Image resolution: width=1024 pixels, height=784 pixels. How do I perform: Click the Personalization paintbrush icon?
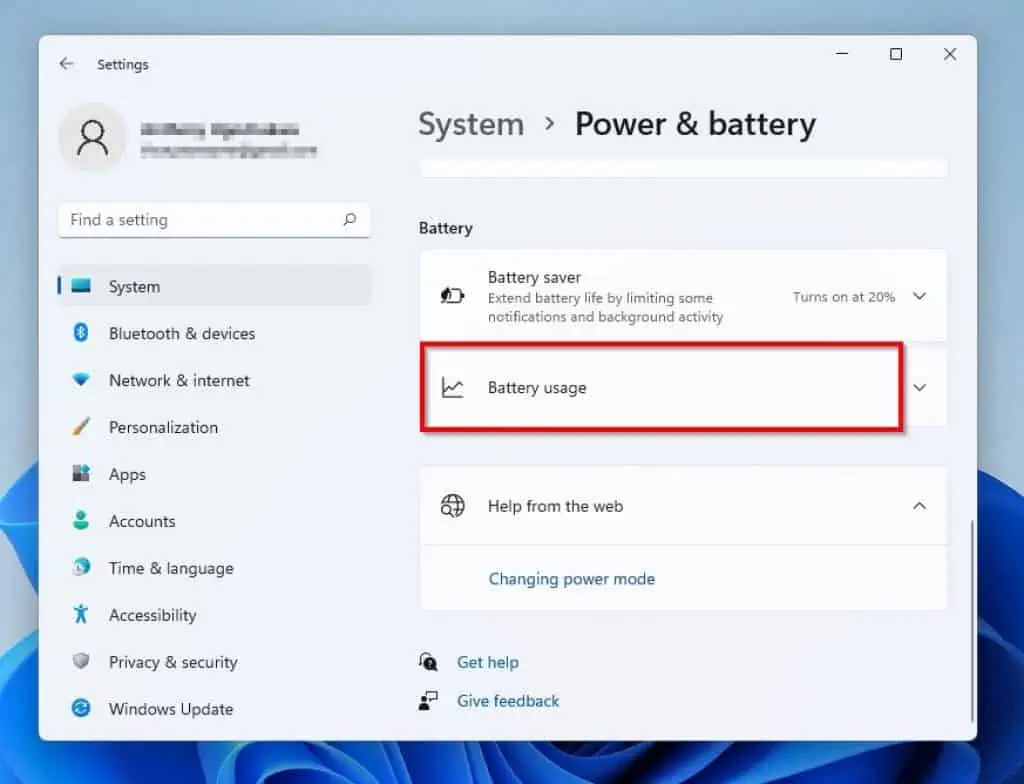[81, 427]
